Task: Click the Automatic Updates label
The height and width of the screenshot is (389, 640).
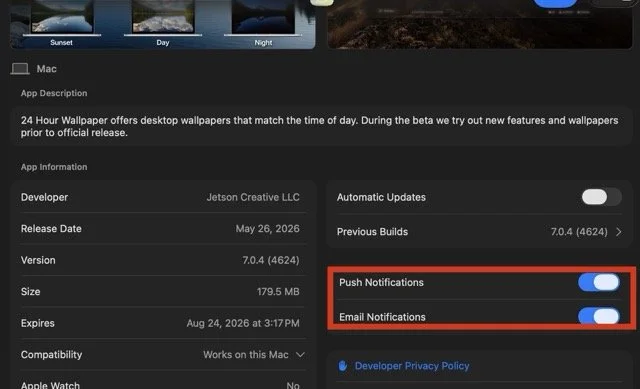Action: point(381,197)
